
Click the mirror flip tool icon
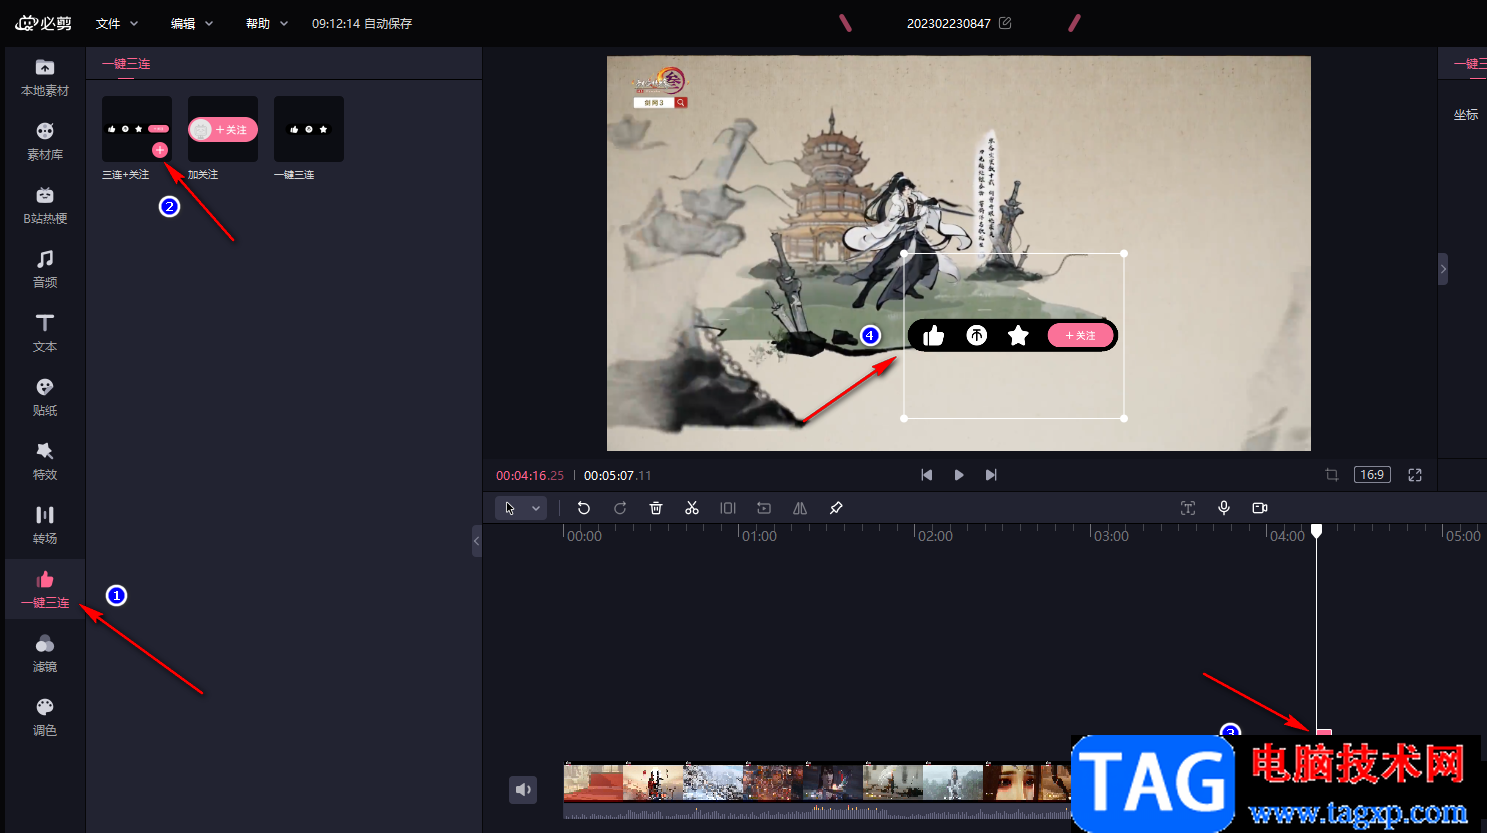pyautogui.click(x=800, y=508)
